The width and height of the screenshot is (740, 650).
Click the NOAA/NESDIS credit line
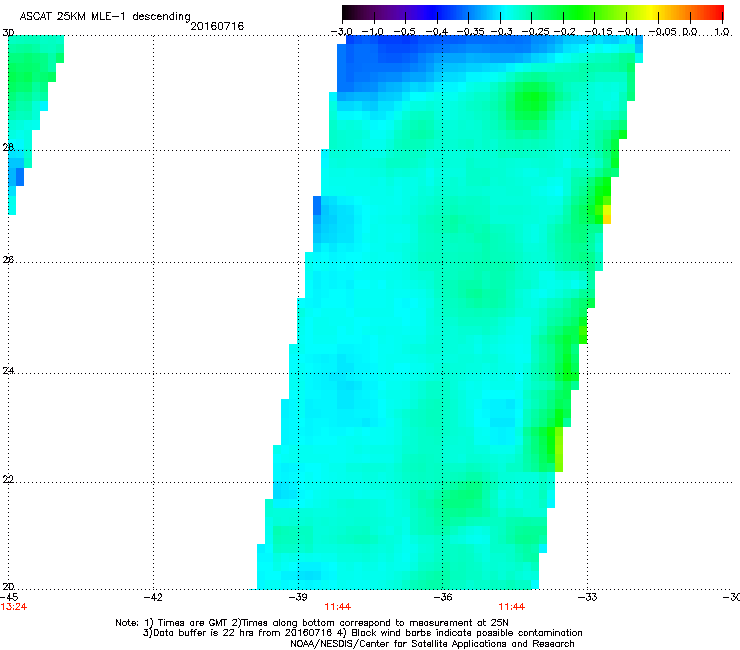(x=432, y=644)
